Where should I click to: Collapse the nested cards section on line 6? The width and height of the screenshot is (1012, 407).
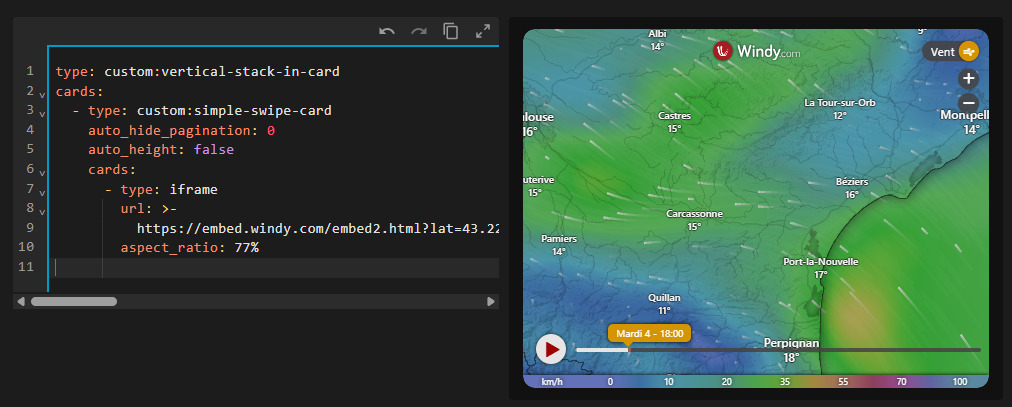pyautogui.click(x=42, y=171)
